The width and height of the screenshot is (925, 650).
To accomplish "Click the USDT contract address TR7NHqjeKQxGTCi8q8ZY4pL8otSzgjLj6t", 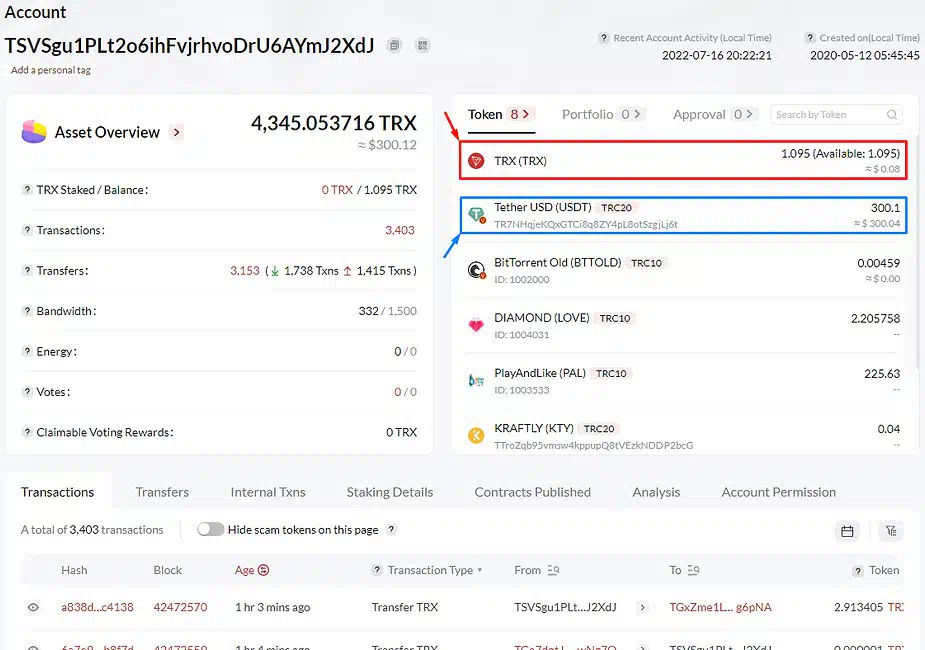I will [x=586, y=224].
